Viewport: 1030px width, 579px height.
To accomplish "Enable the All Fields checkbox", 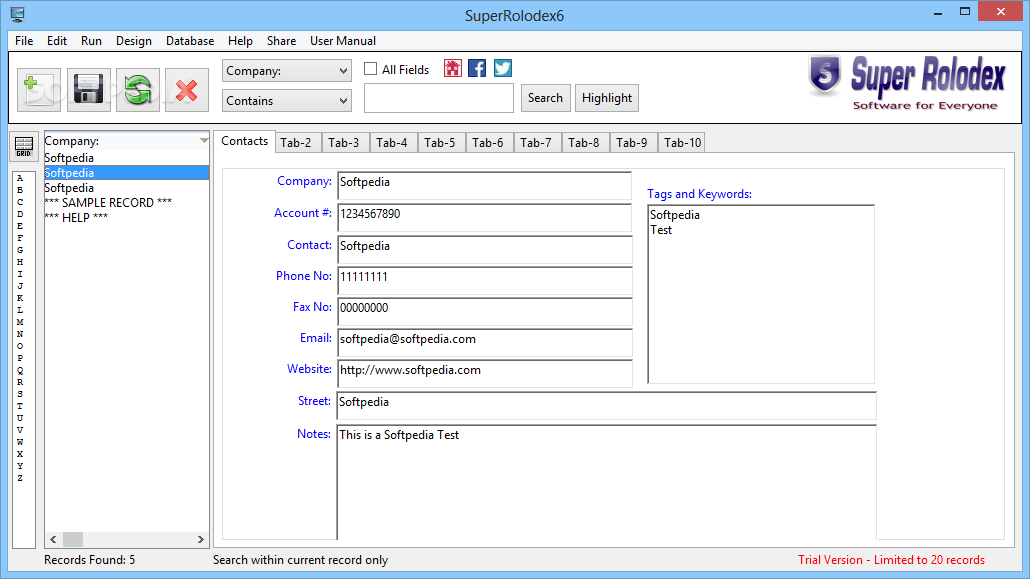I will point(371,69).
